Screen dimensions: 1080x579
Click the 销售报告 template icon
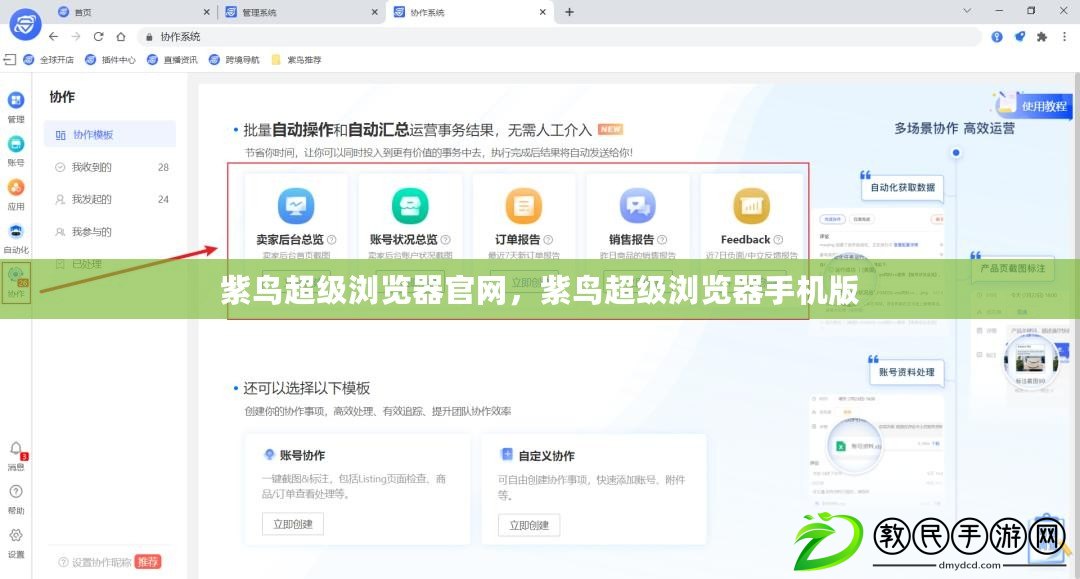(x=637, y=205)
